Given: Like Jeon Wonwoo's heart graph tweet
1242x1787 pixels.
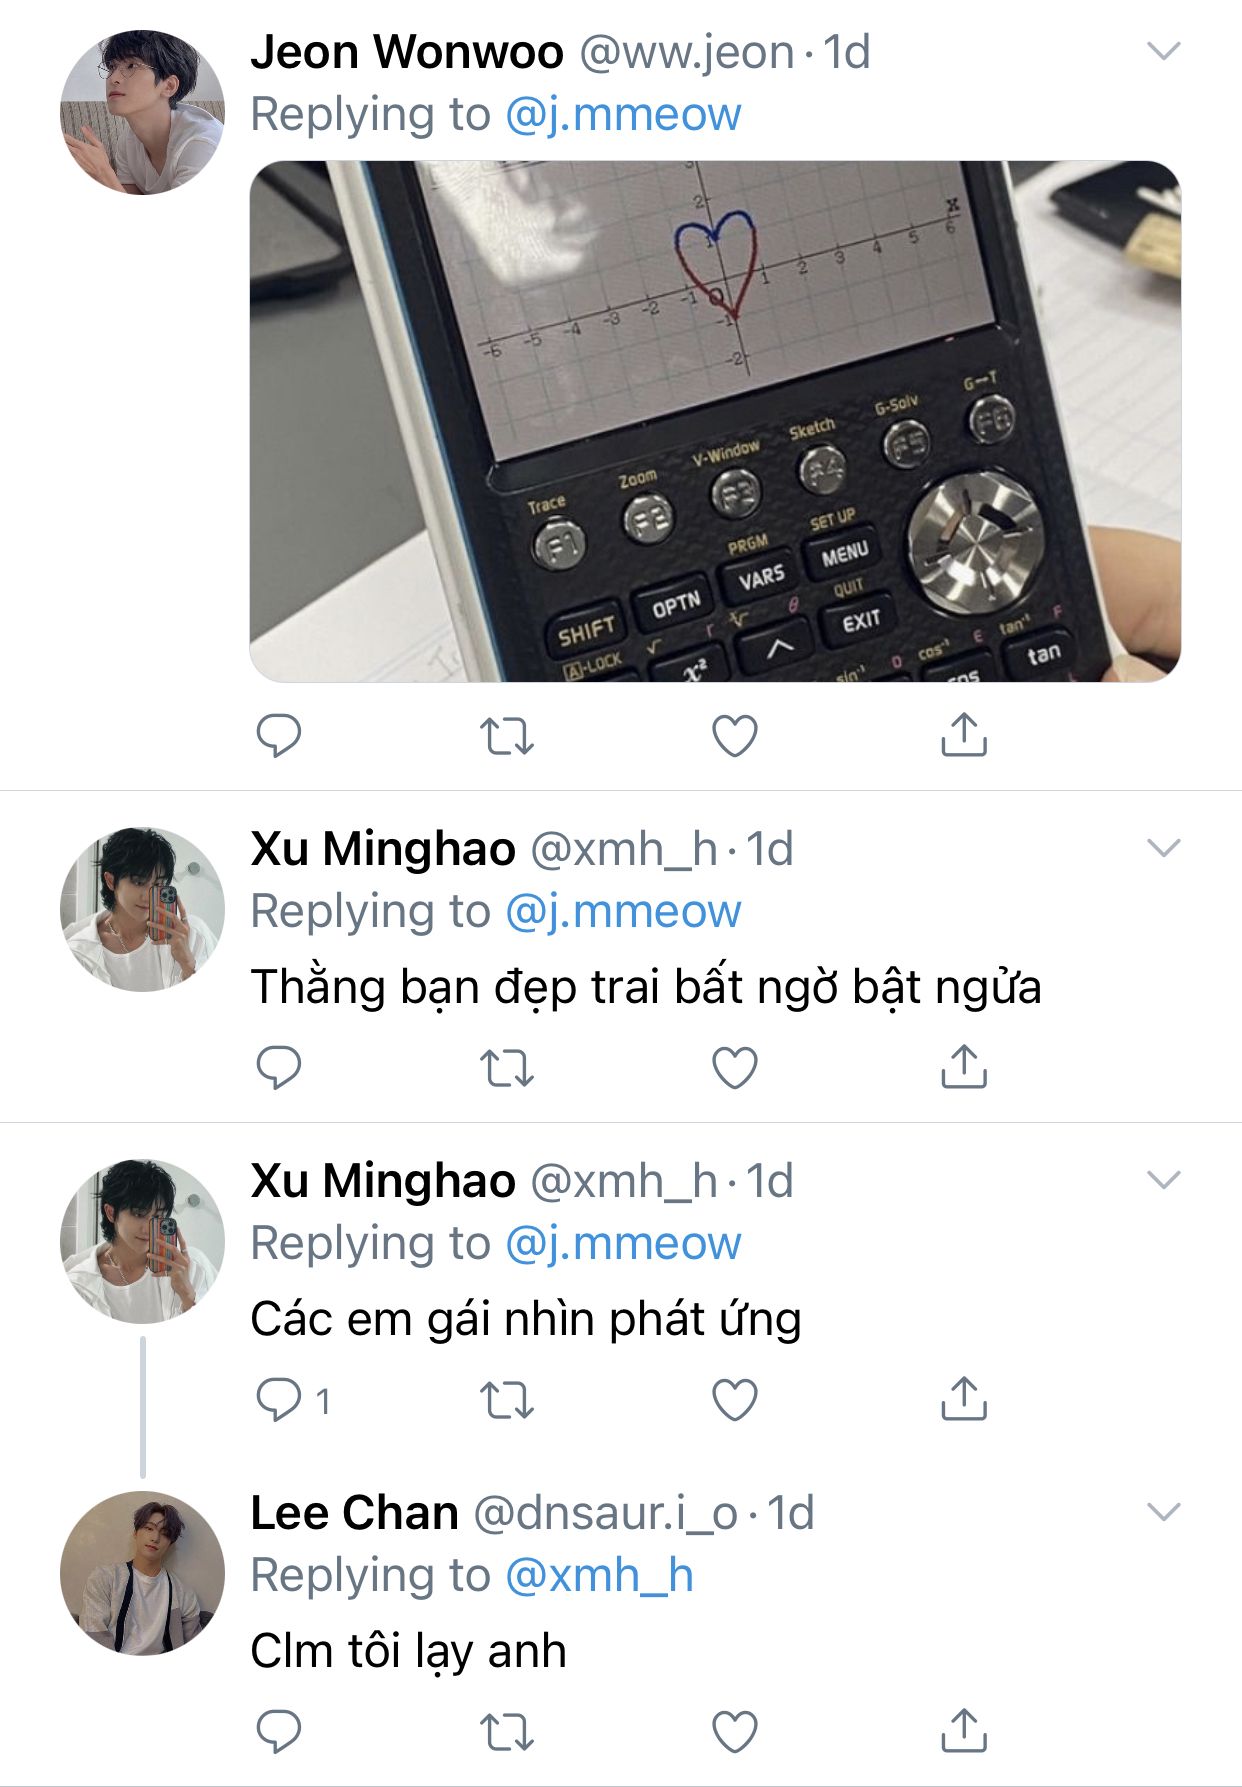Looking at the screenshot, I should tap(735, 736).
